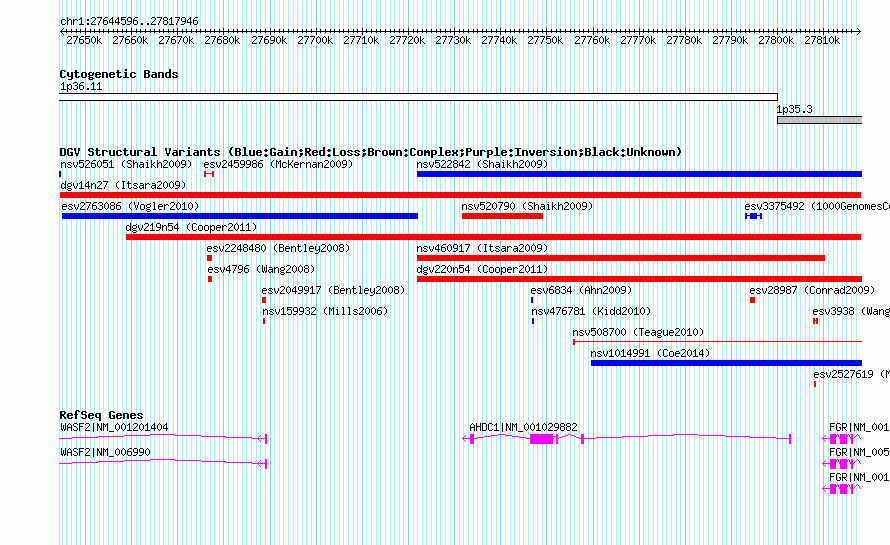
Task: Select the red dgv14n27 loss variant bar
Action: coord(460,195)
